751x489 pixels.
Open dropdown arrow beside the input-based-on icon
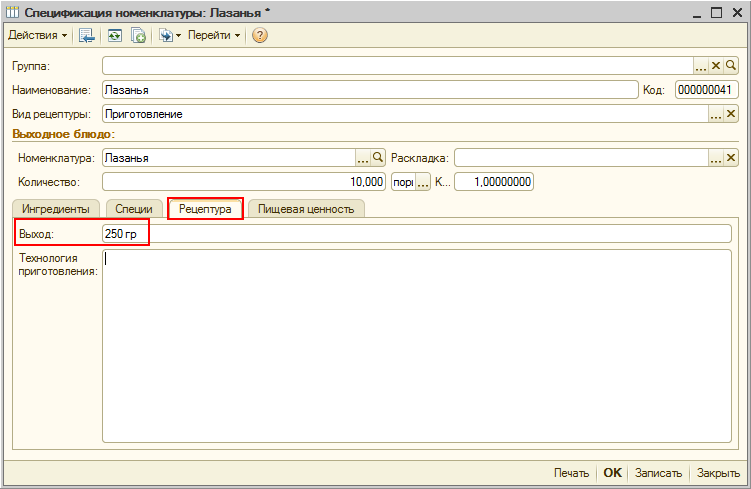tap(178, 35)
